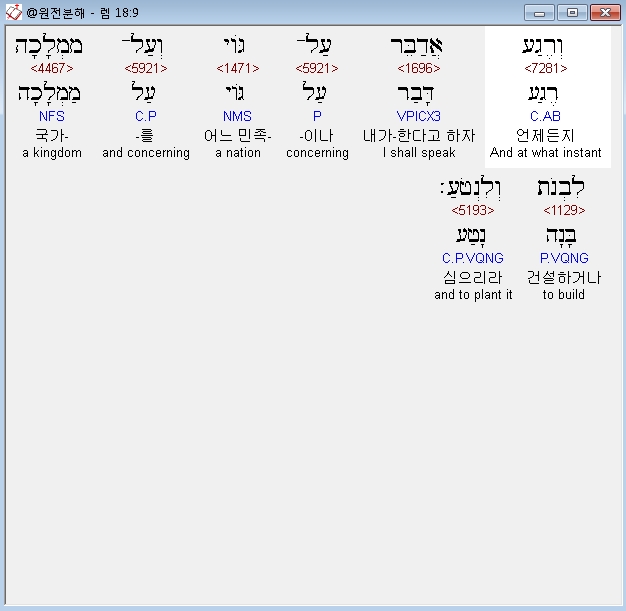This screenshot has width=626, height=611.
Task: Click the Hebrew root above C.P.VQNG
Action: click(471, 235)
